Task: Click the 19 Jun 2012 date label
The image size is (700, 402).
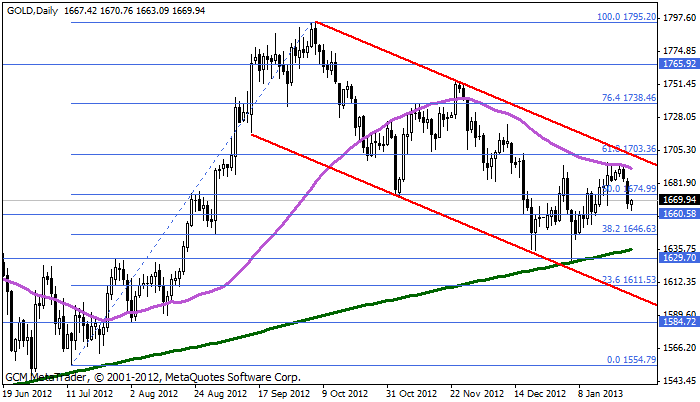Action: [29, 394]
